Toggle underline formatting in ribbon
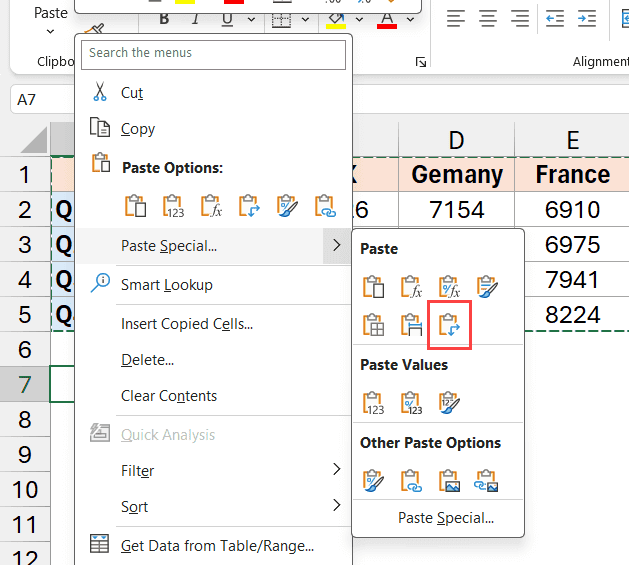 pyautogui.click(x=227, y=19)
